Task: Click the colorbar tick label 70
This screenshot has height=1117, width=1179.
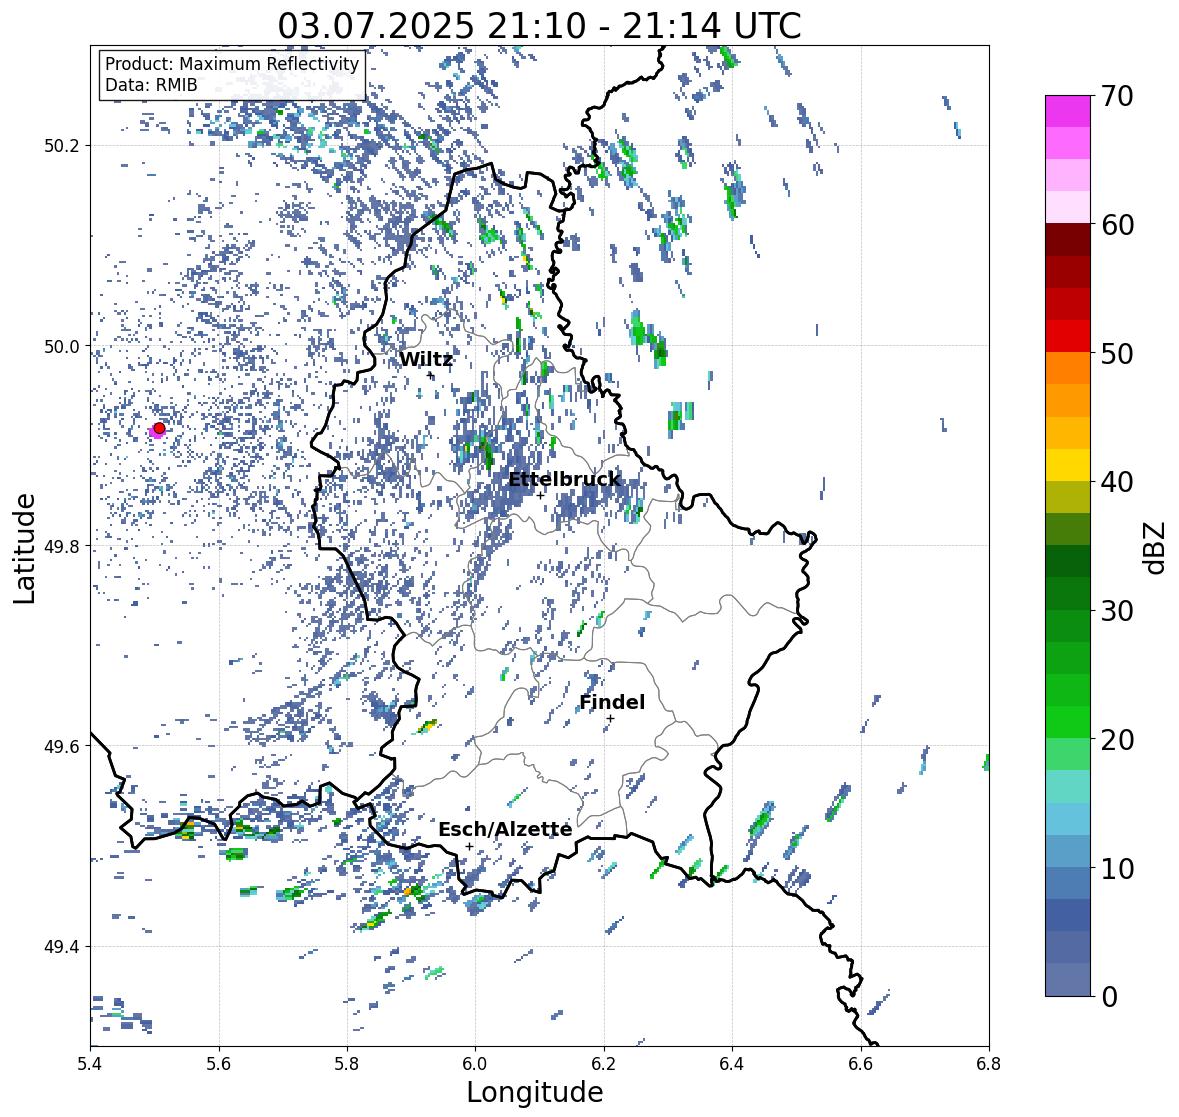Action: [x=1117, y=96]
